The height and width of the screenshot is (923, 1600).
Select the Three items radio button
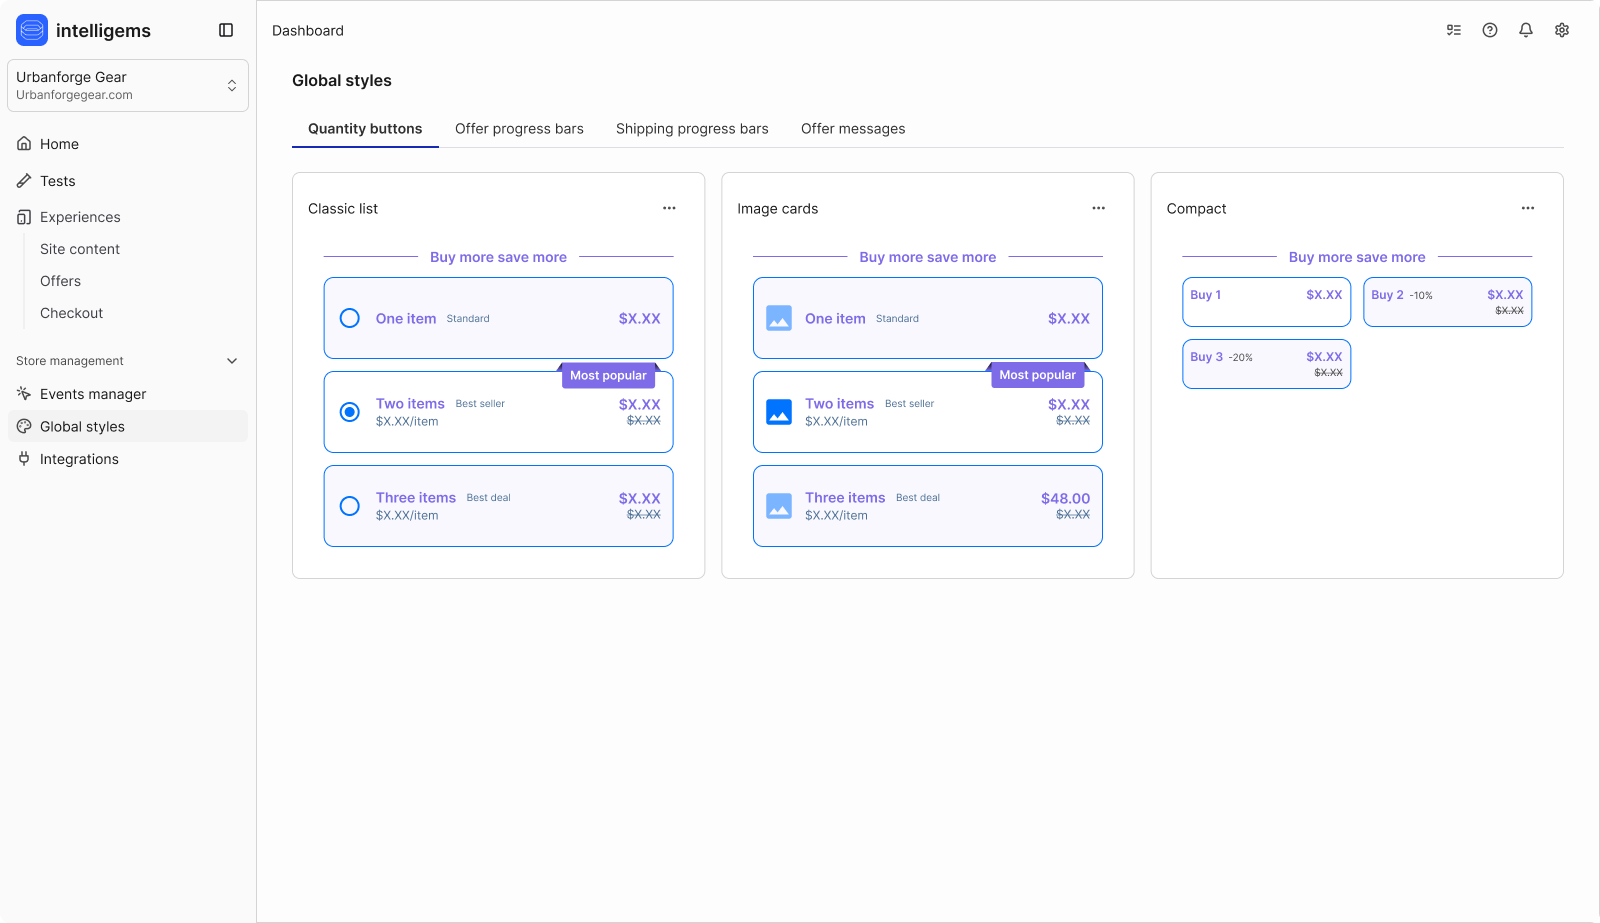350,506
